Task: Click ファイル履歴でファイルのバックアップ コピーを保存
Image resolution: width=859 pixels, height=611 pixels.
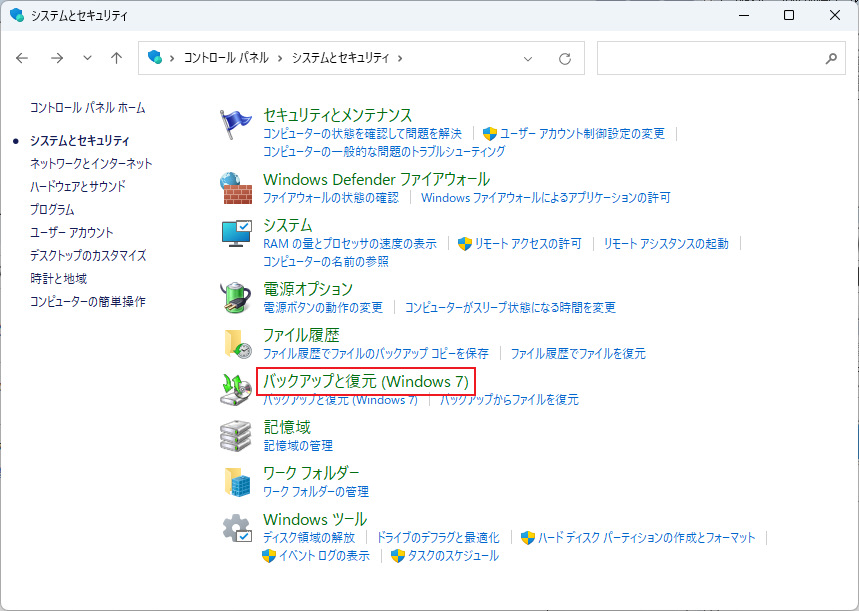Action: [x=376, y=353]
